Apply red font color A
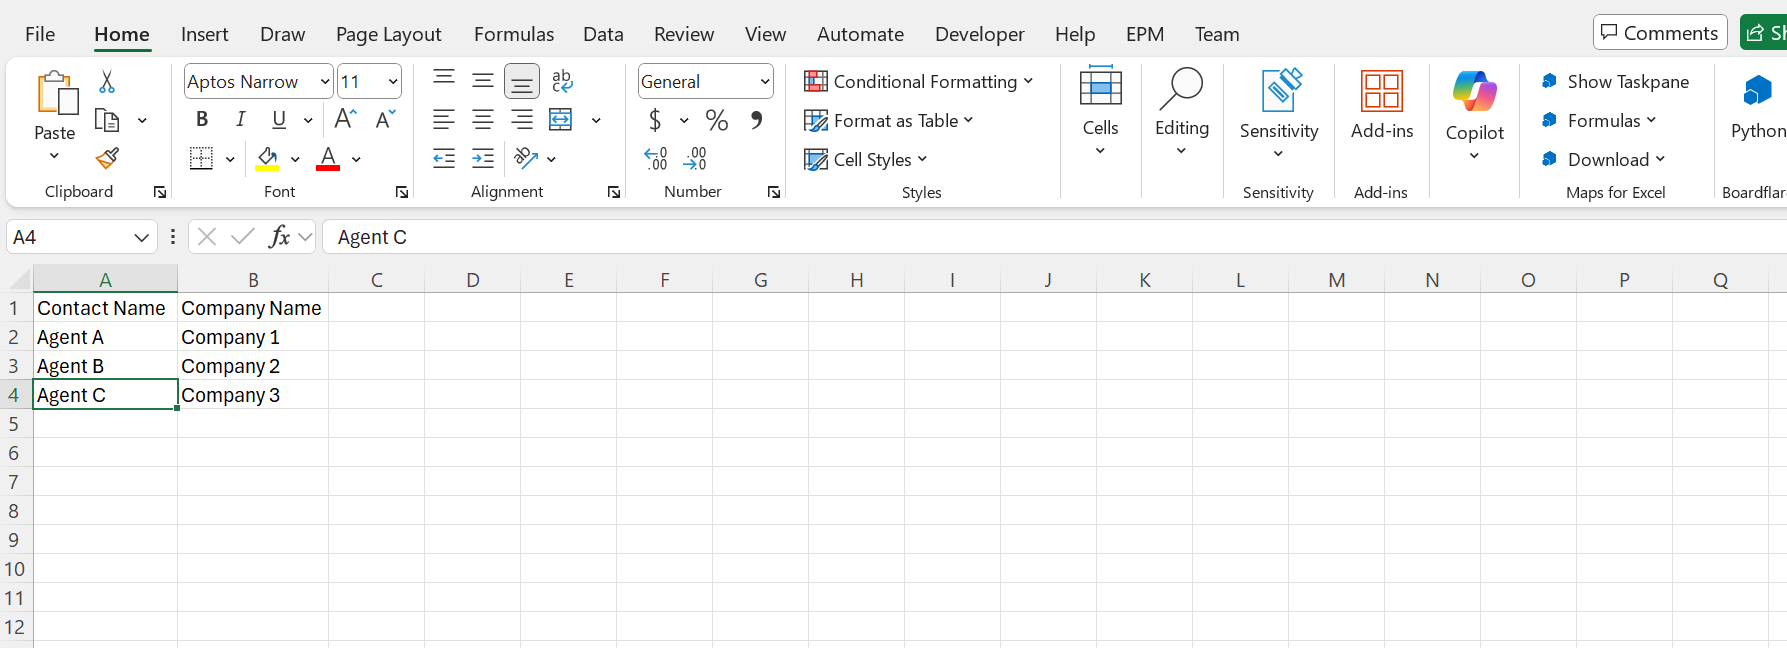 [328, 158]
